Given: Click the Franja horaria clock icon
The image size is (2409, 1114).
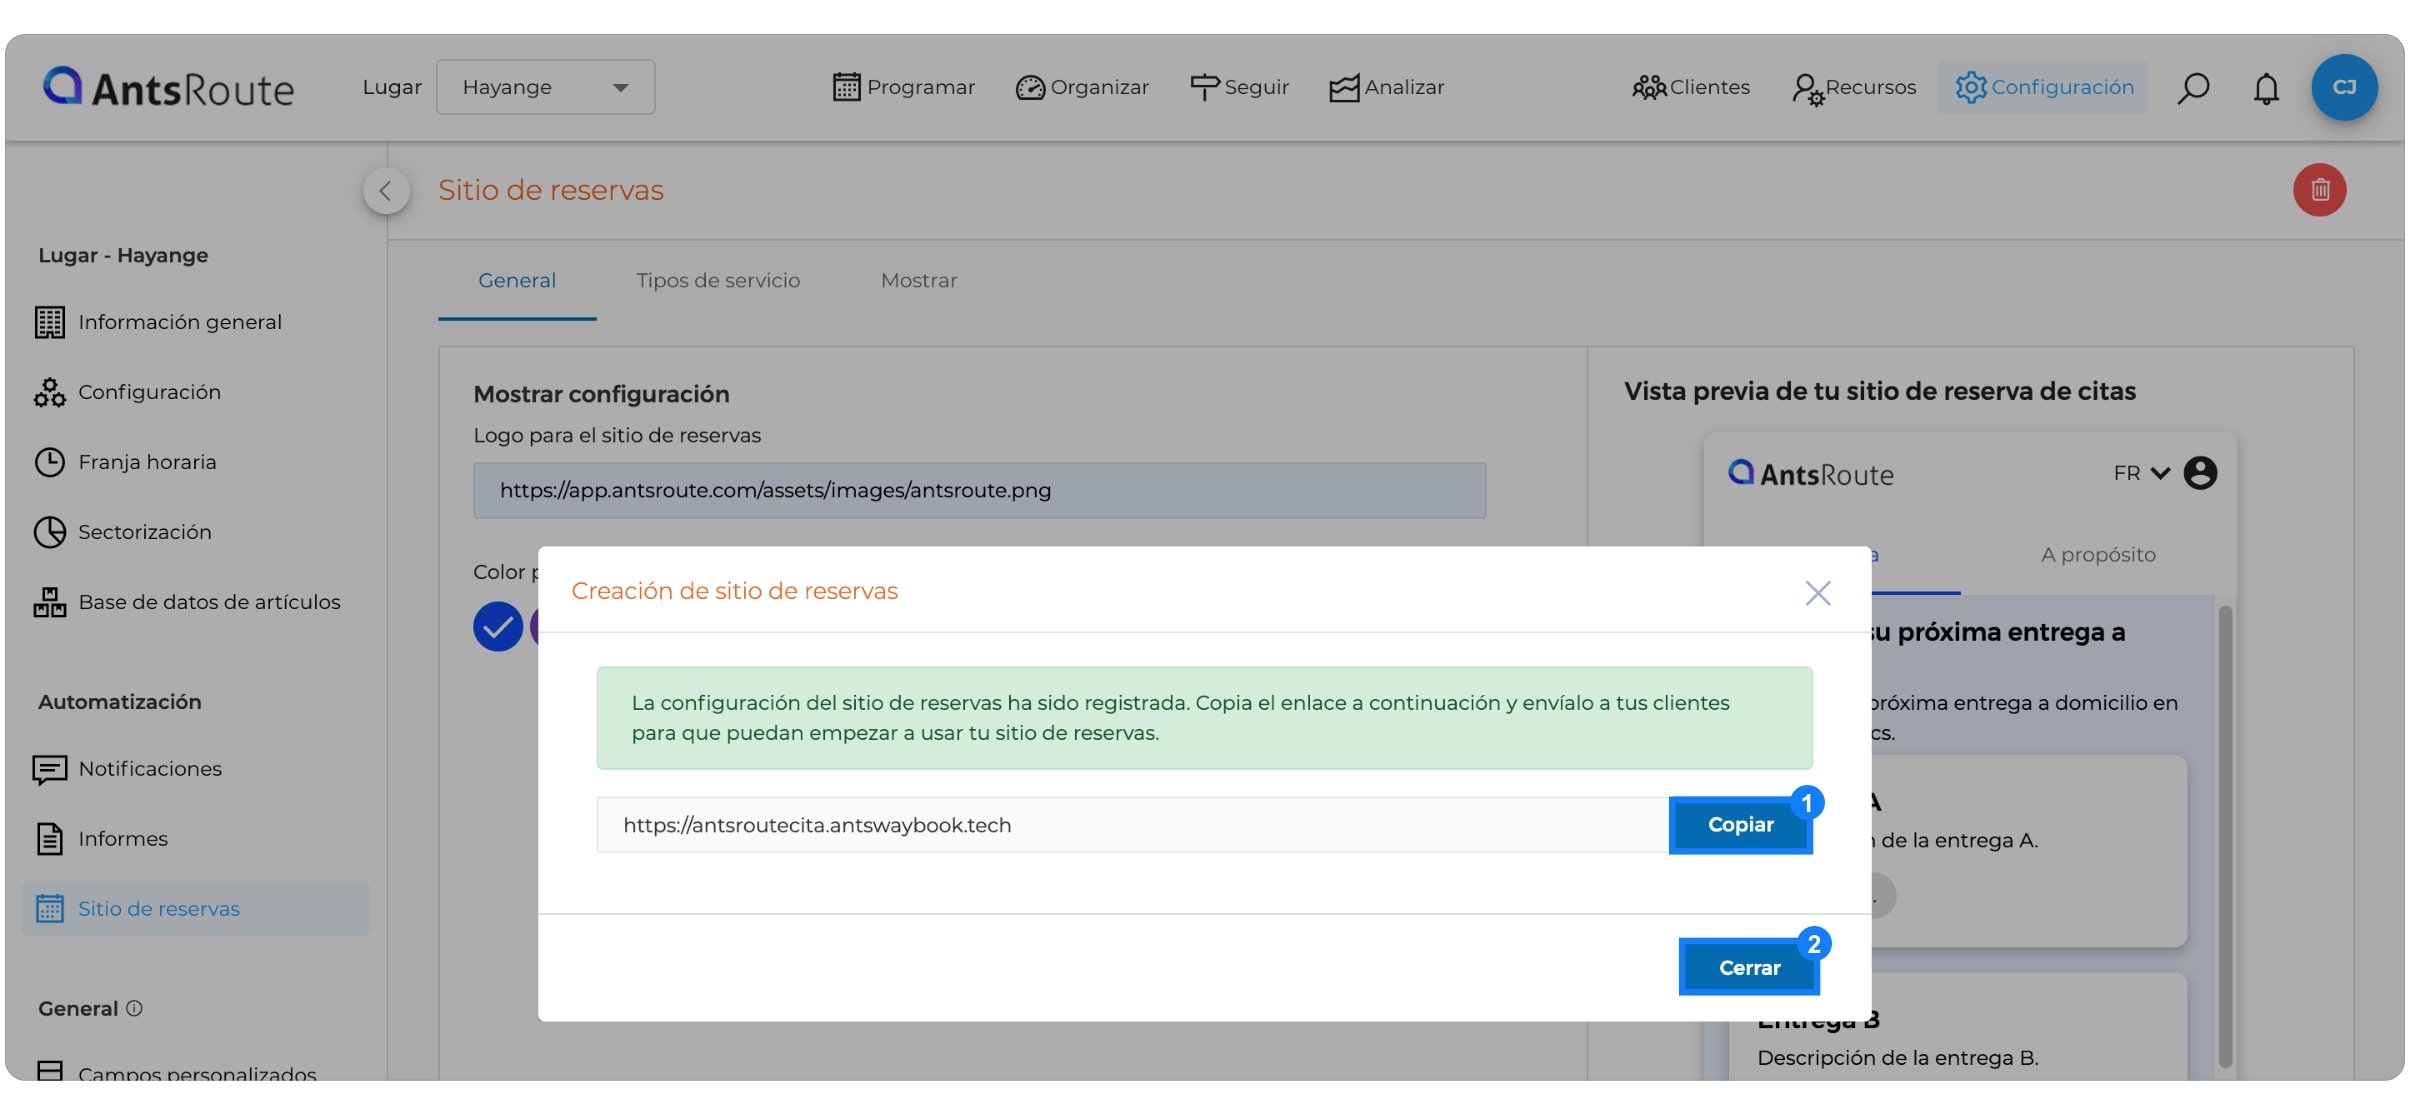Looking at the screenshot, I should click(49, 462).
